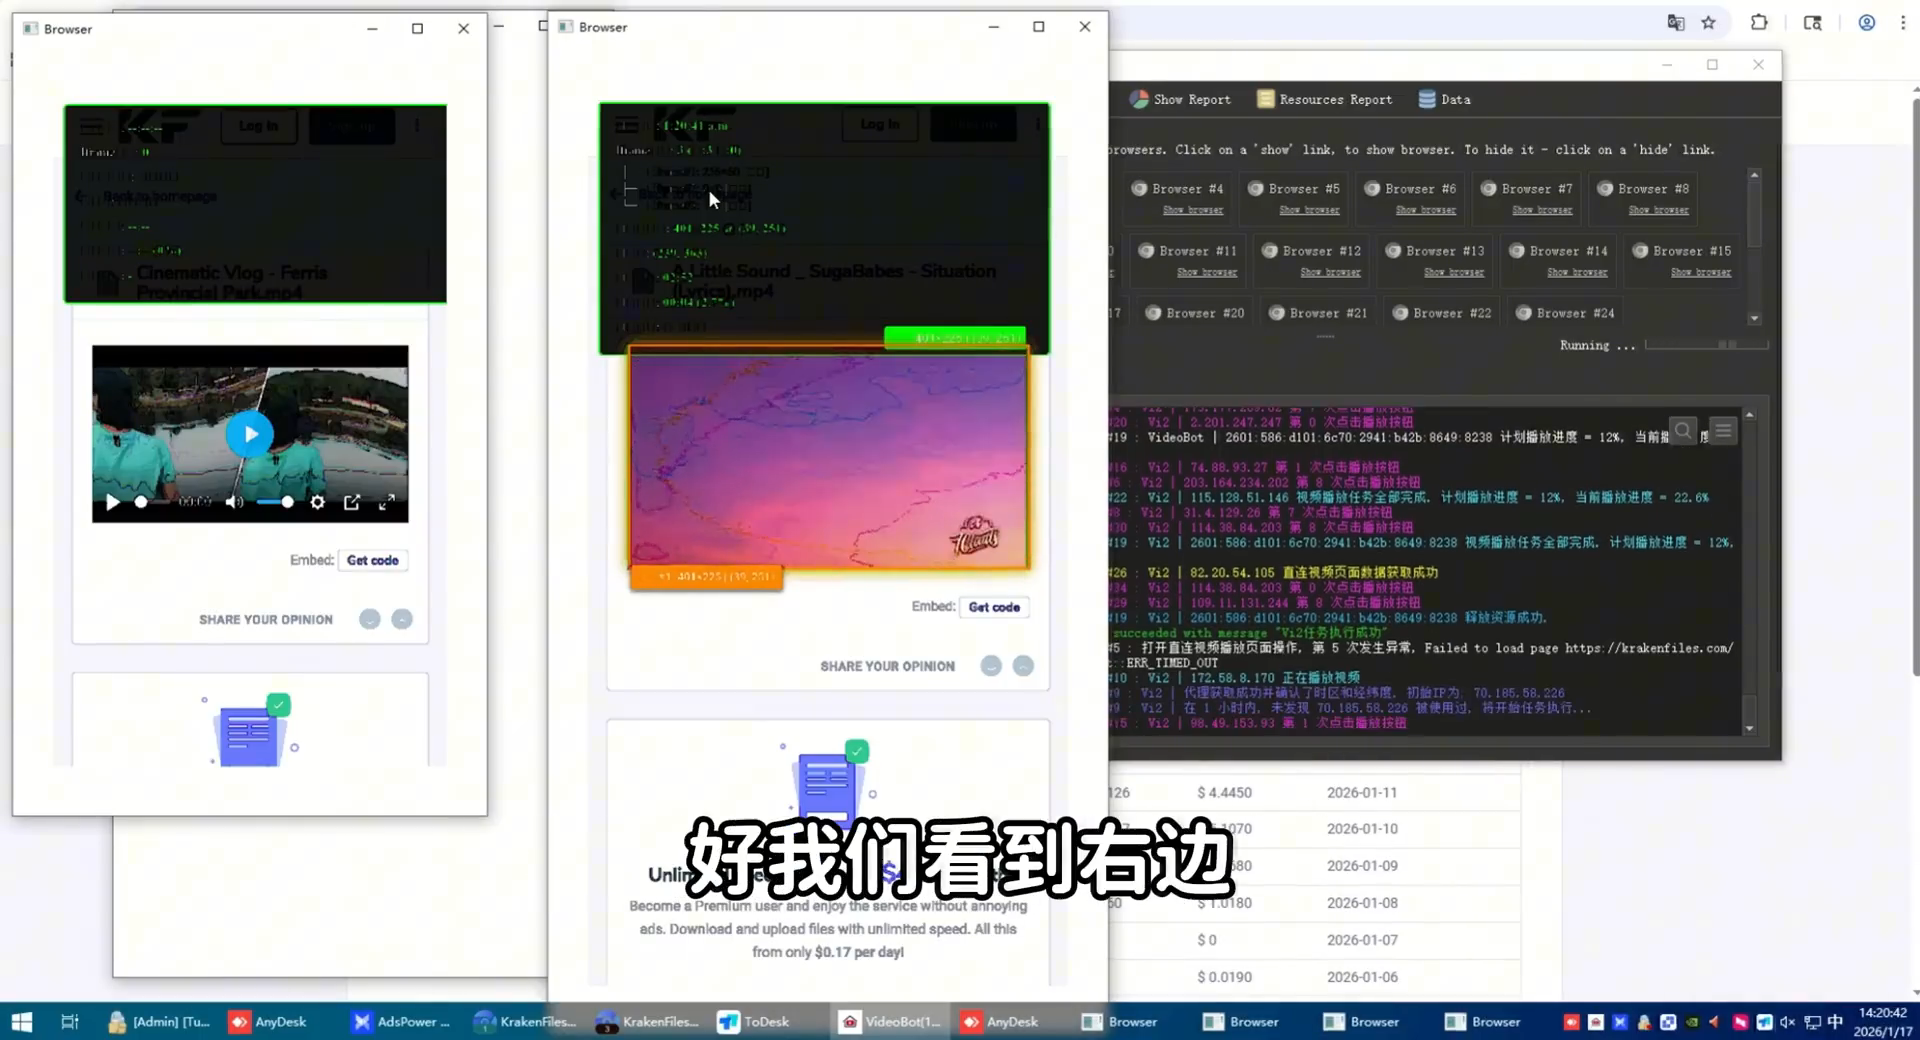Click the play control in left video bar
This screenshot has height=1040, width=1920.
[x=112, y=502]
